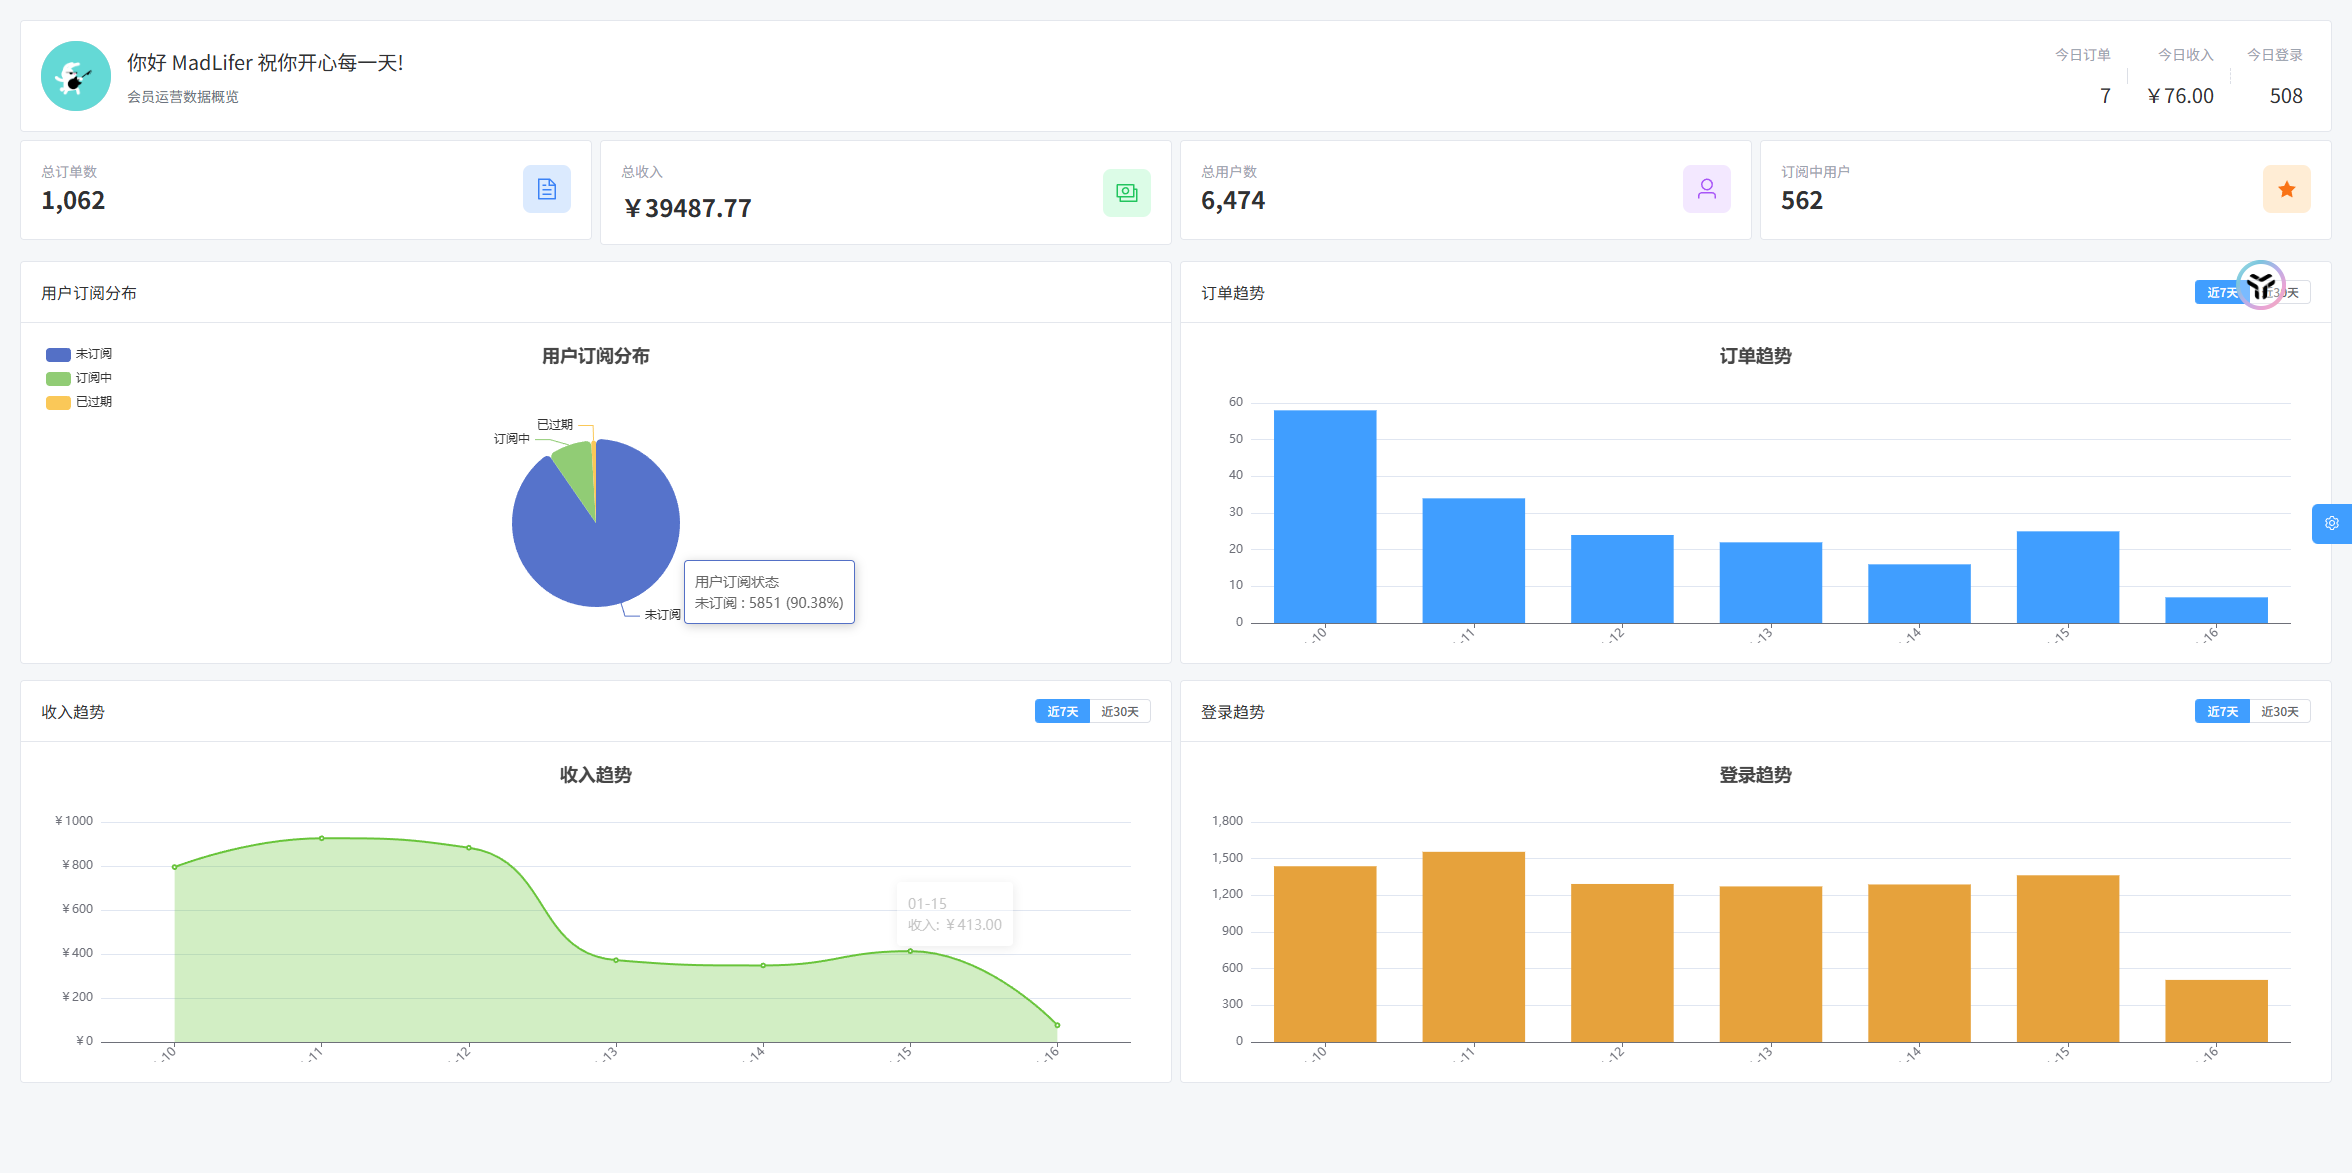Click the 01-15 data point on revenue line
The image size is (2352, 1173).
[910, 951]
